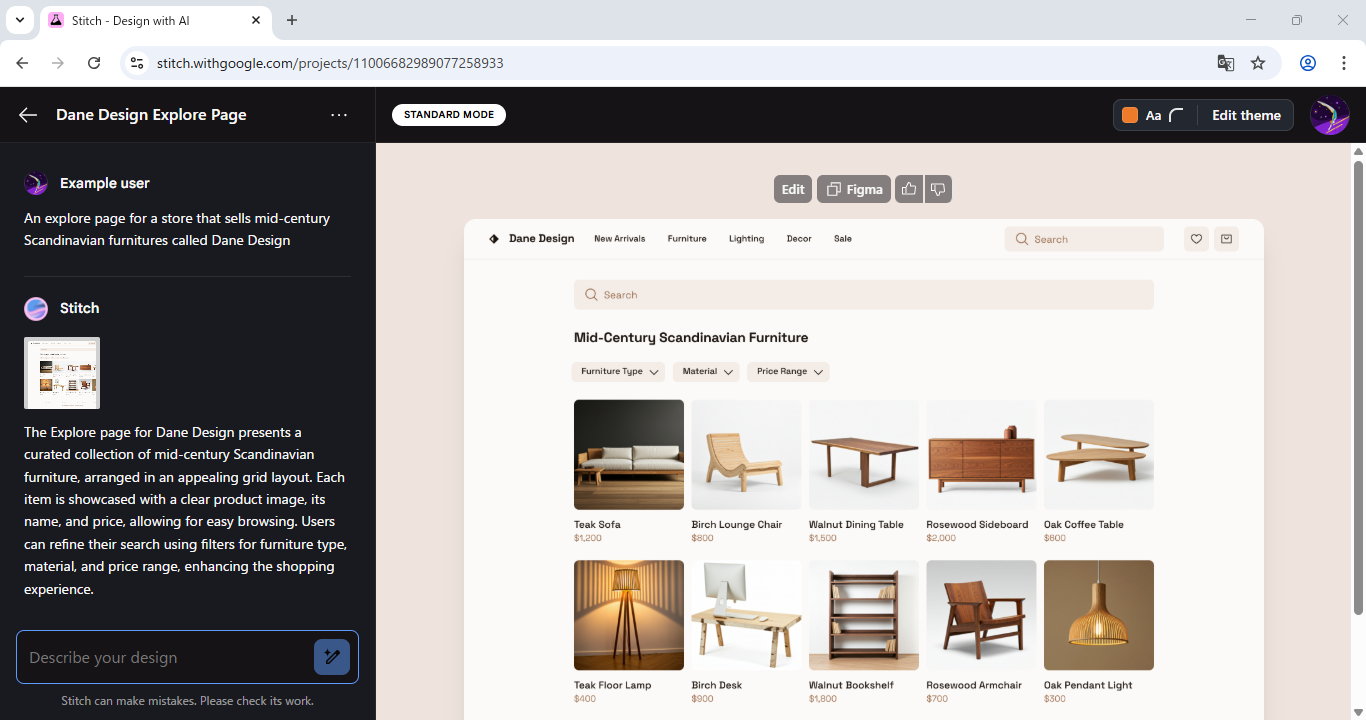The height and width of the screenshot is (720, 1366).
Task: Click the Example user avatar in chat
Action: pos(36,183)
